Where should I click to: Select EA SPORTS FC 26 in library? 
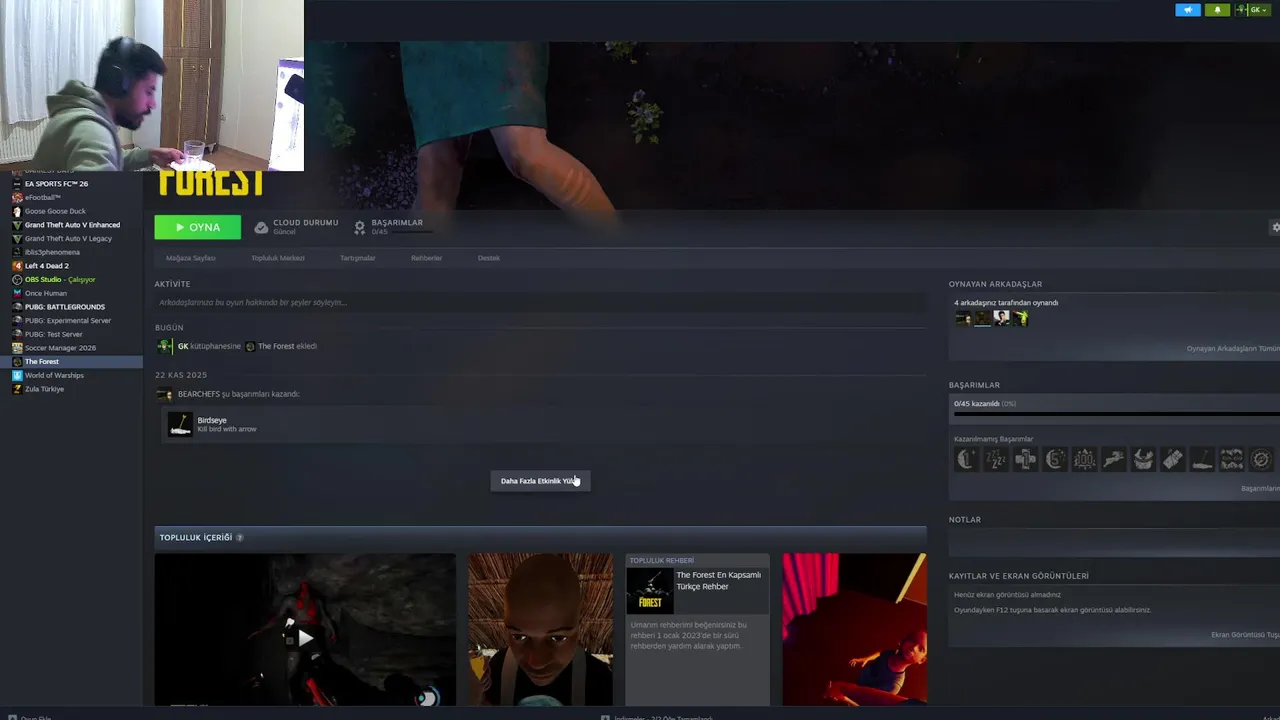click(56, 184)
